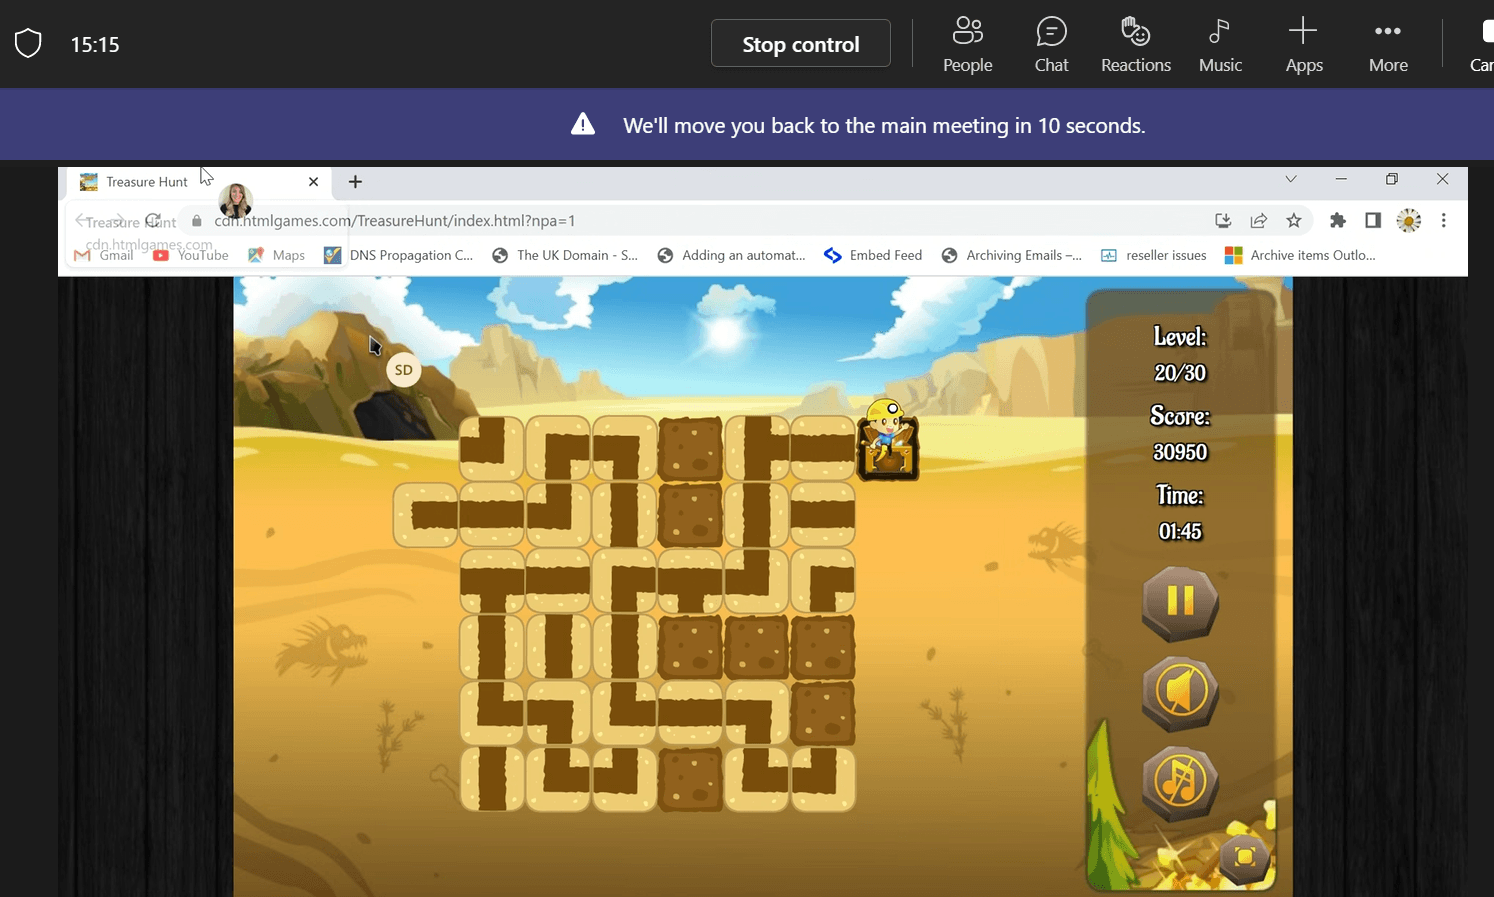This screenshot has height=897, width=1494.
Task: Bookmark this page with the star icon
Action: (x=1294, y=221)
